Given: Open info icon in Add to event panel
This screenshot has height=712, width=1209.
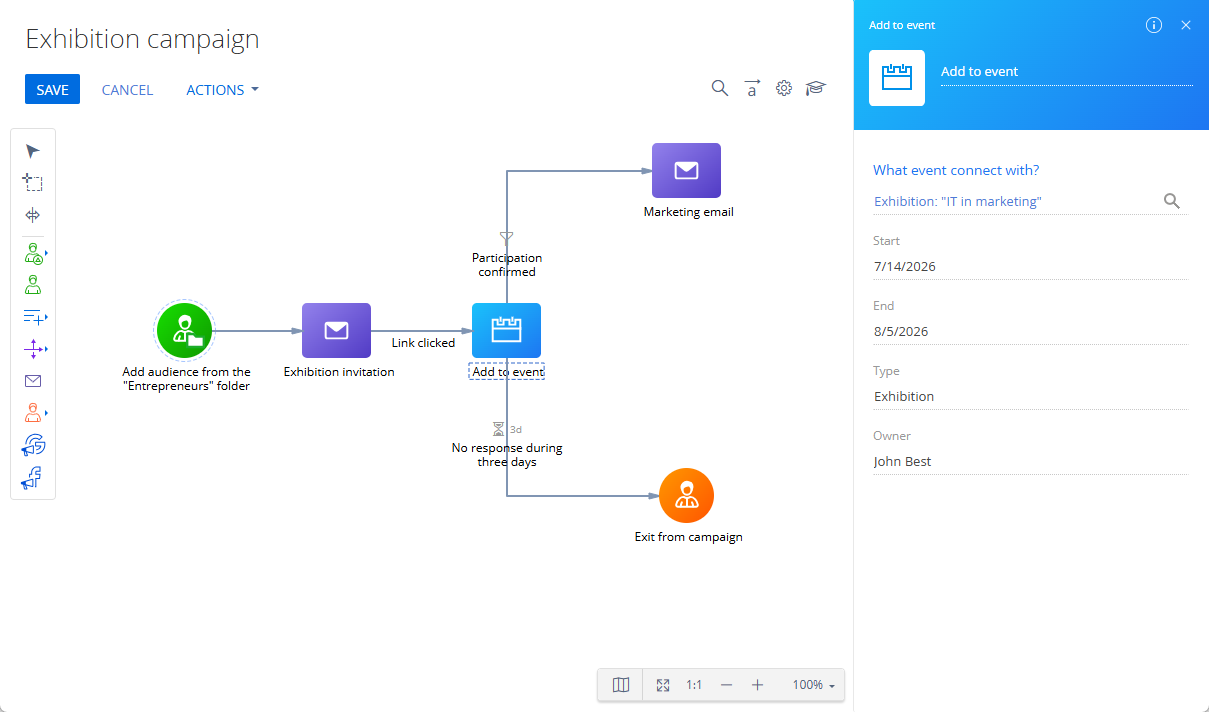Looking at the screenshot, I should [1154, 25].
